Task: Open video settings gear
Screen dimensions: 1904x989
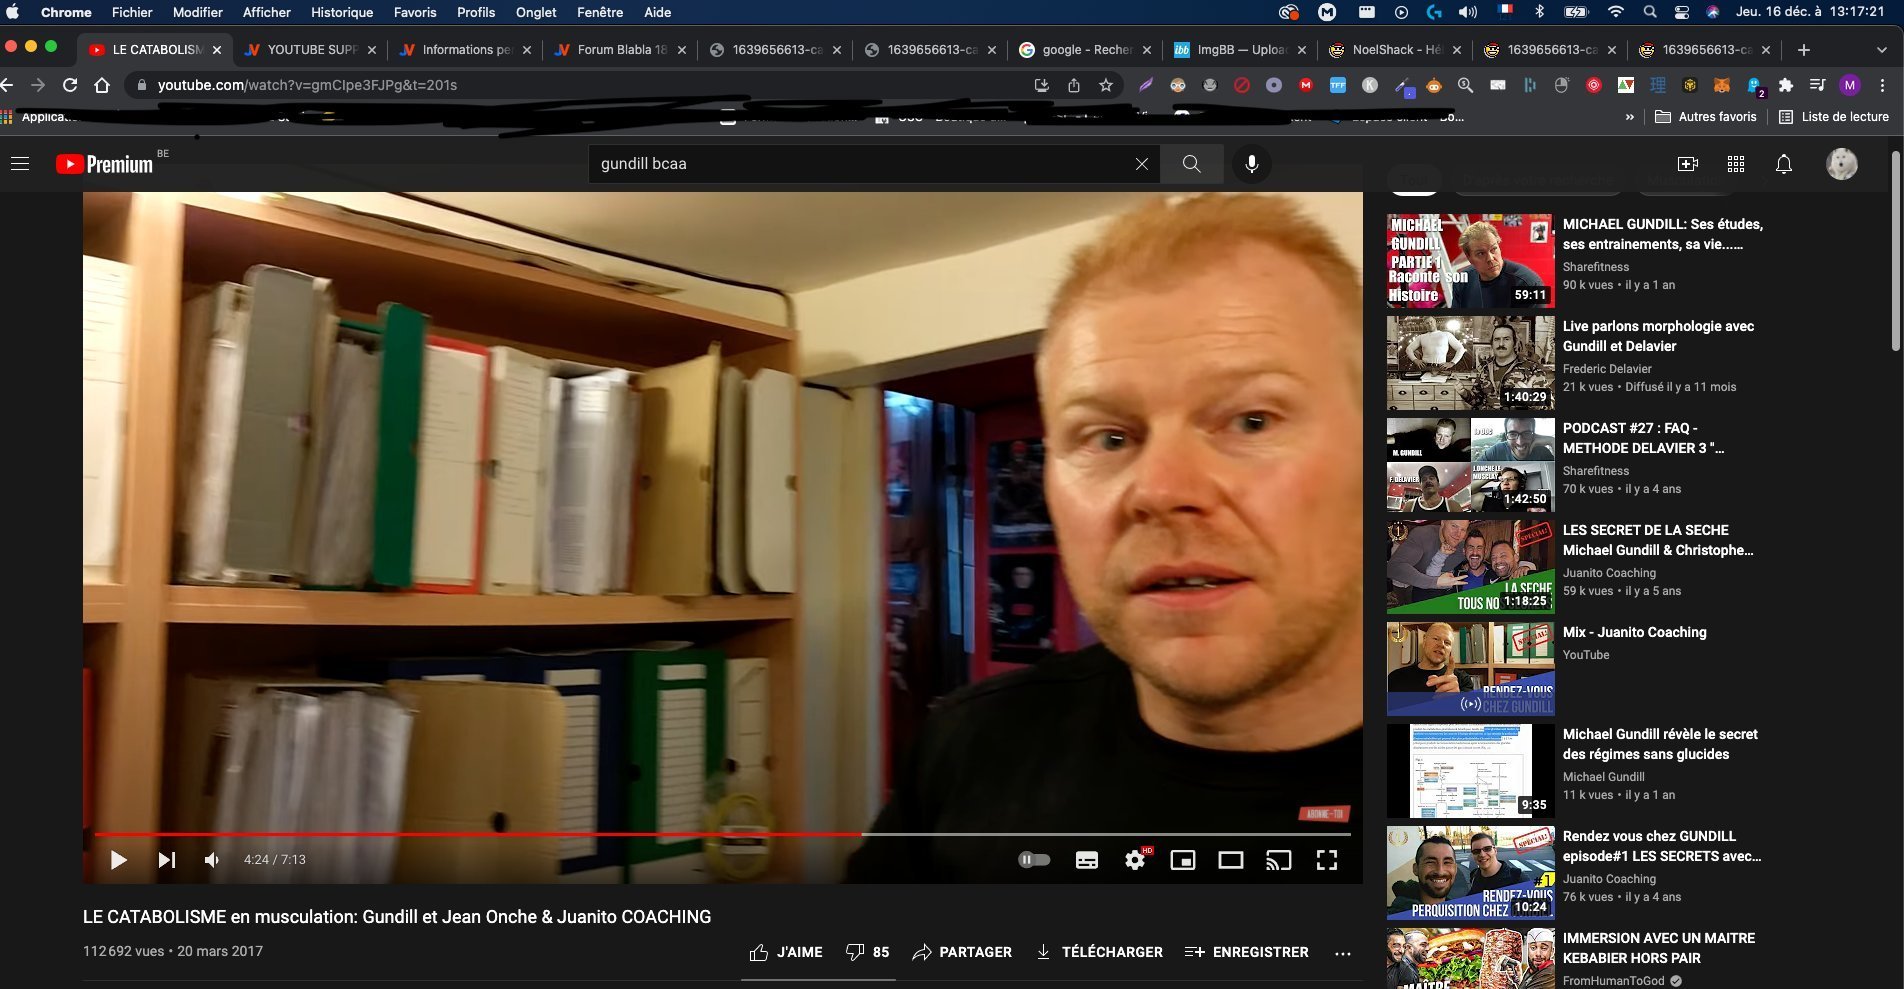Action: coord(1135,860)
